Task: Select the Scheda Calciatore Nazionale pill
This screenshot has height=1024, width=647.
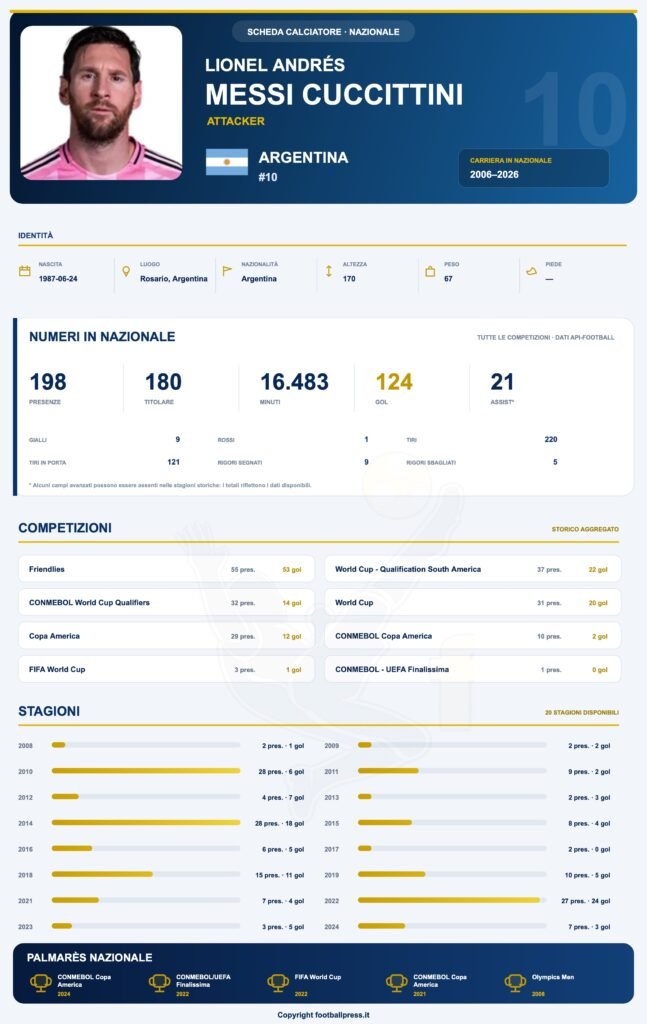Action: pyautogui.click(x=323, y=31)
